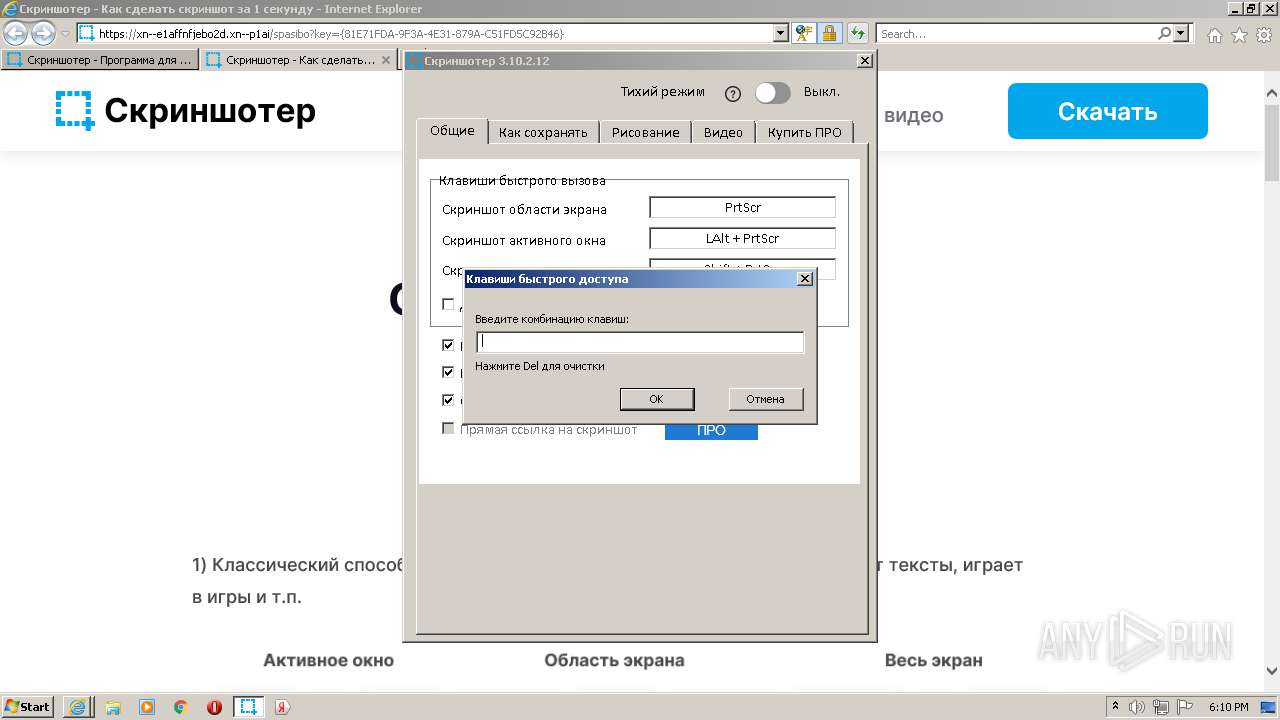Open the media player taskbar icon
This screenshot has width=1280, height=720.
point(147,707)
